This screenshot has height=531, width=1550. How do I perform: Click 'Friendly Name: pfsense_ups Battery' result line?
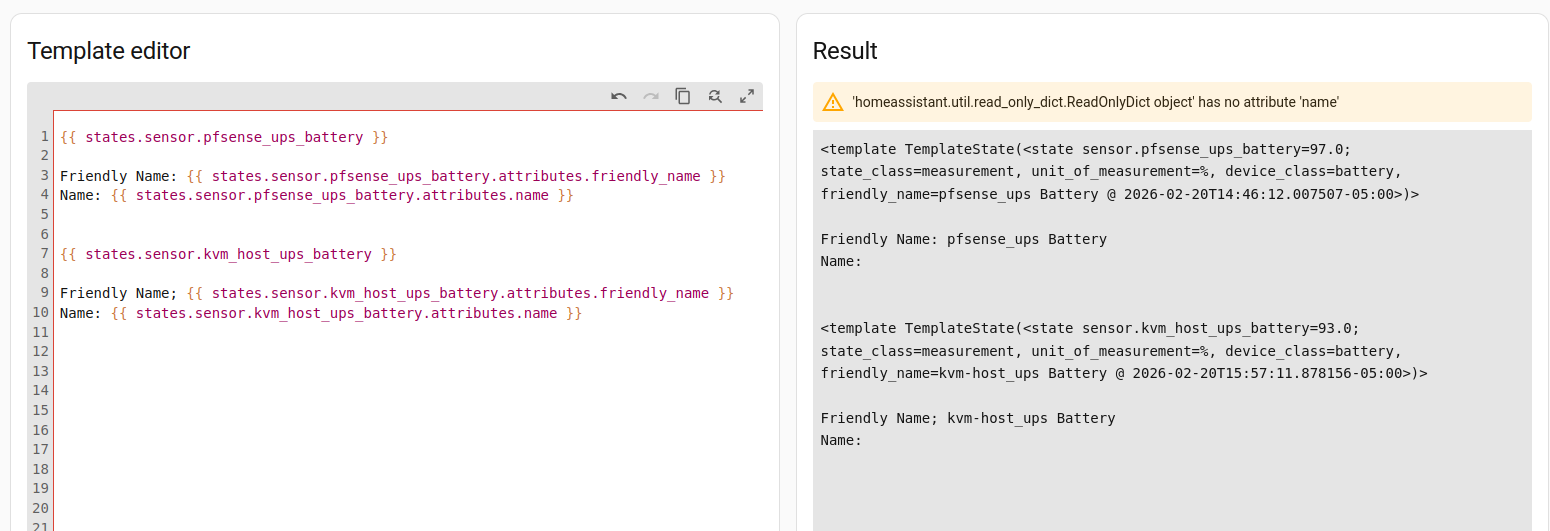tap(963, 239)
